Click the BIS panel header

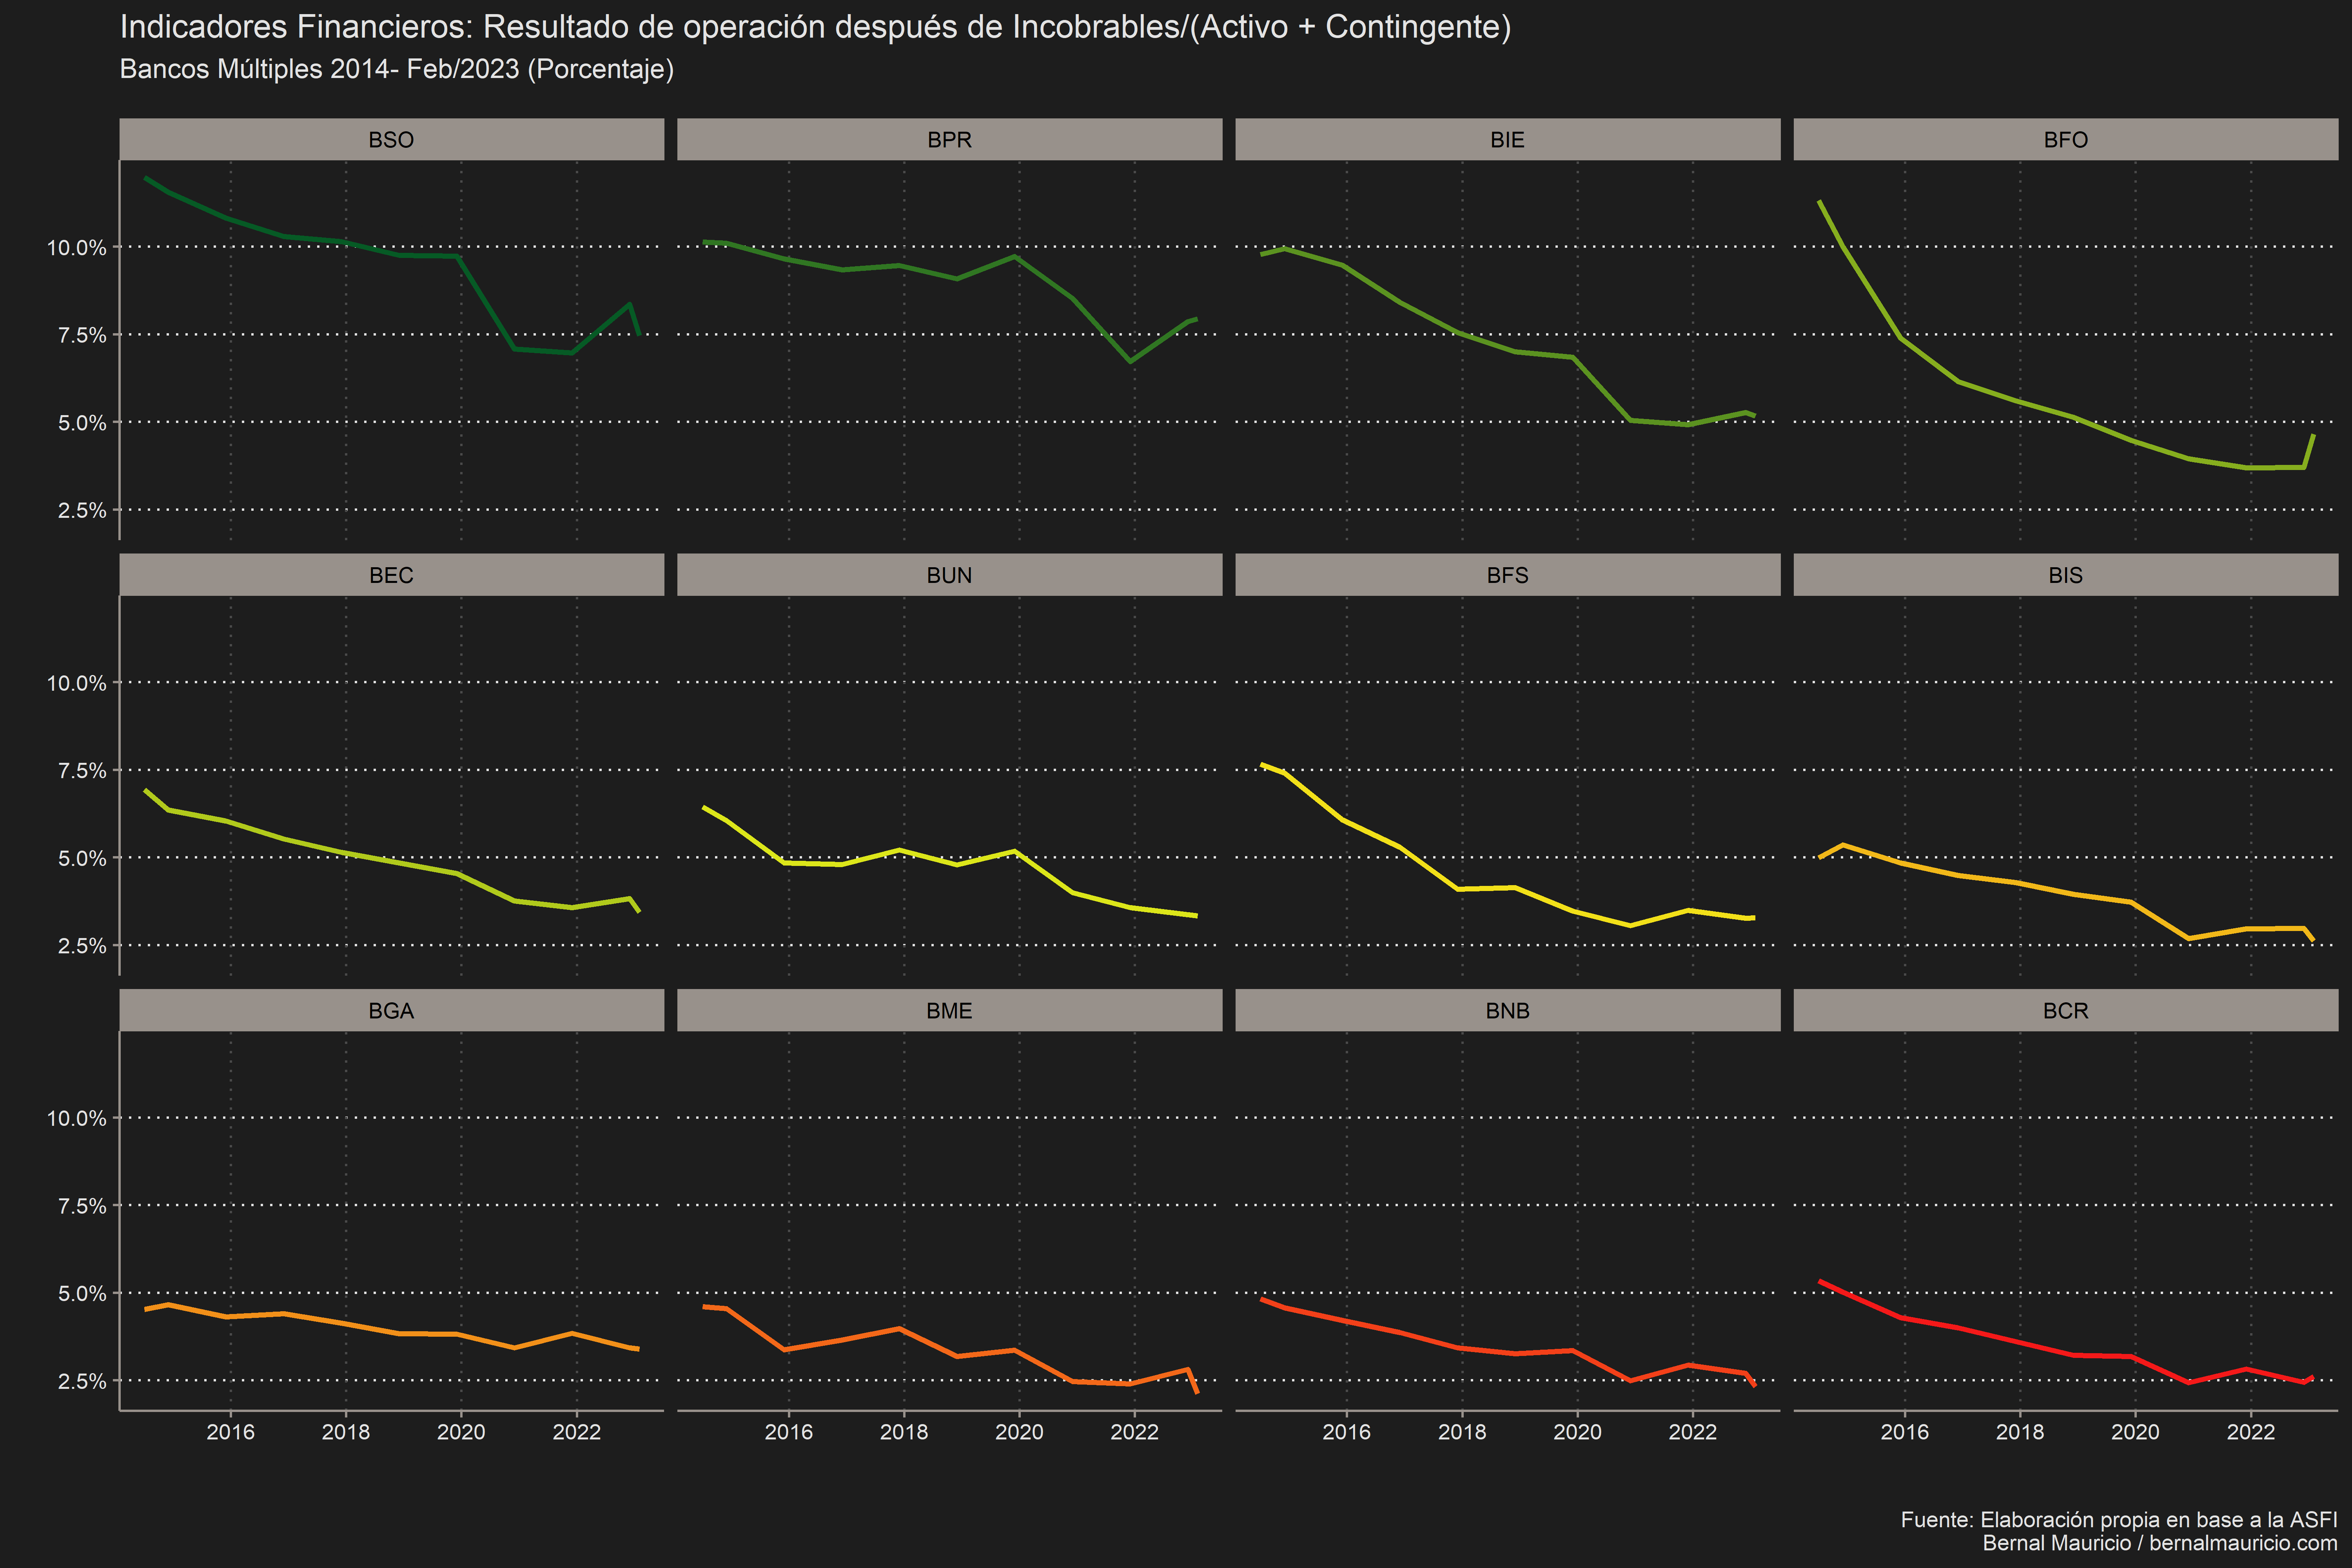click(x=2065, y=575)
